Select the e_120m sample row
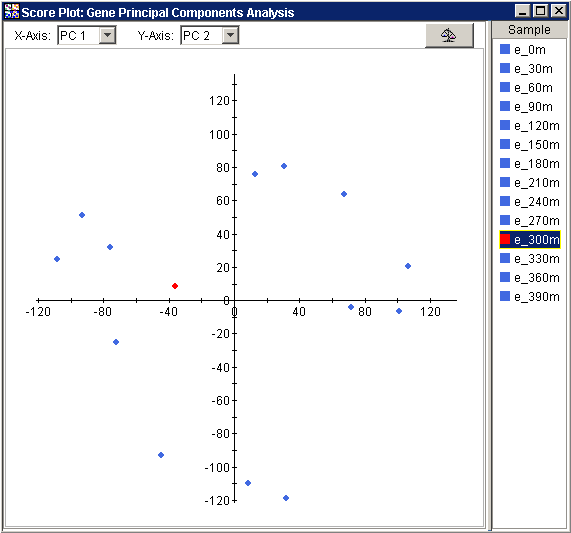 [530, 125]
